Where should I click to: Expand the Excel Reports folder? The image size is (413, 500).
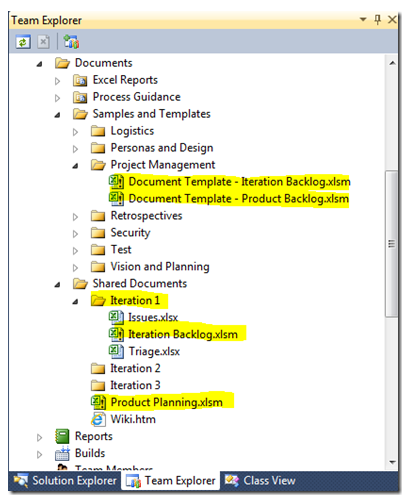[57, 81]
